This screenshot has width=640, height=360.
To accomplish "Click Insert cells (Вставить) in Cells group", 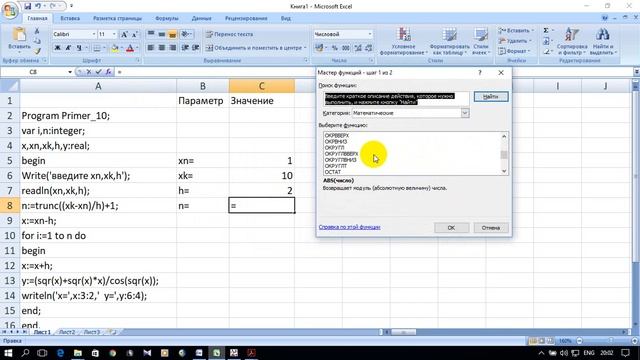I will tap(516, 31).
